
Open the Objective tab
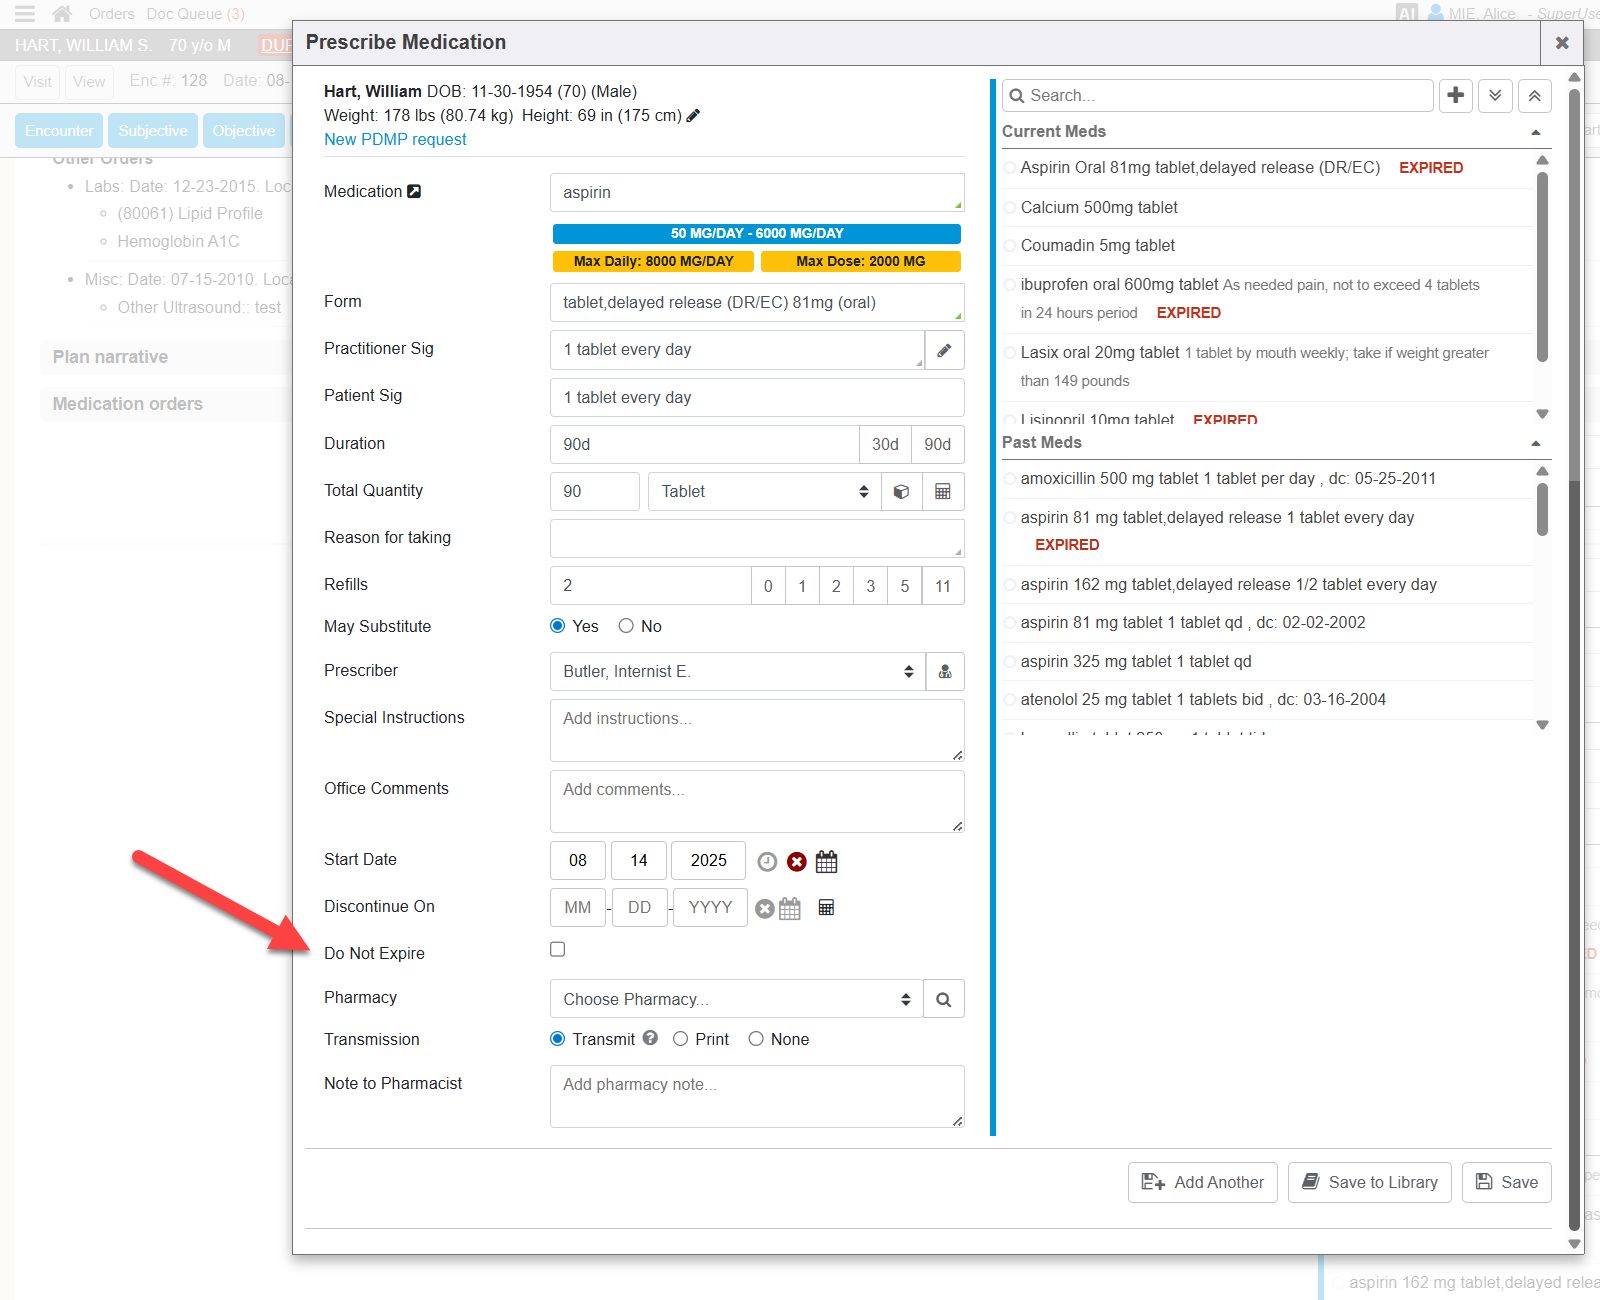point(243,131)
